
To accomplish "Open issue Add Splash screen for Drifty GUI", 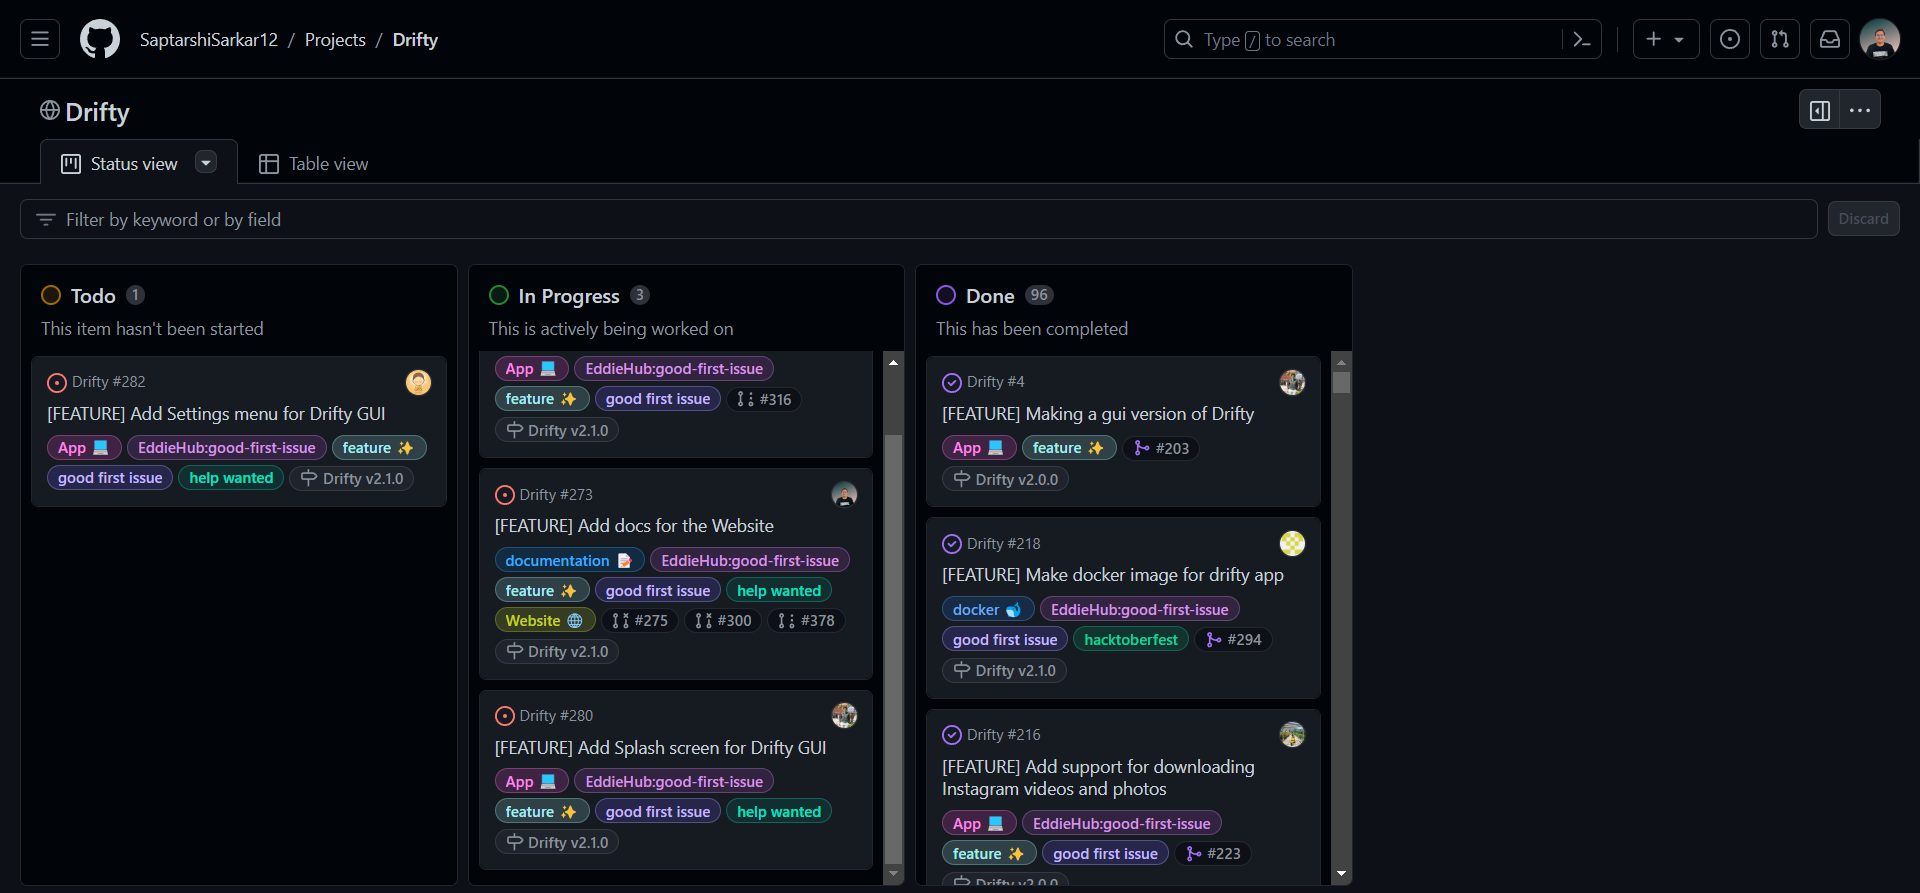I will point(660,747).
